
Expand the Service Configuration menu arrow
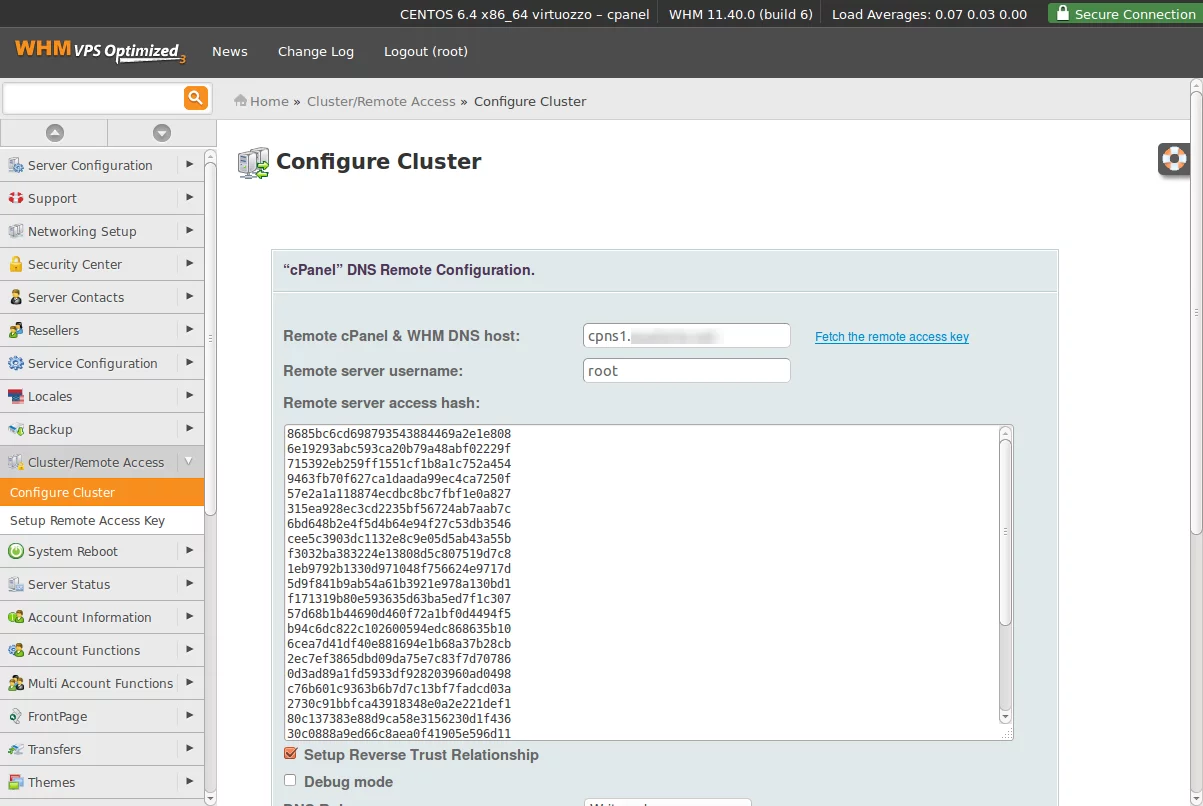click(189, 362)
